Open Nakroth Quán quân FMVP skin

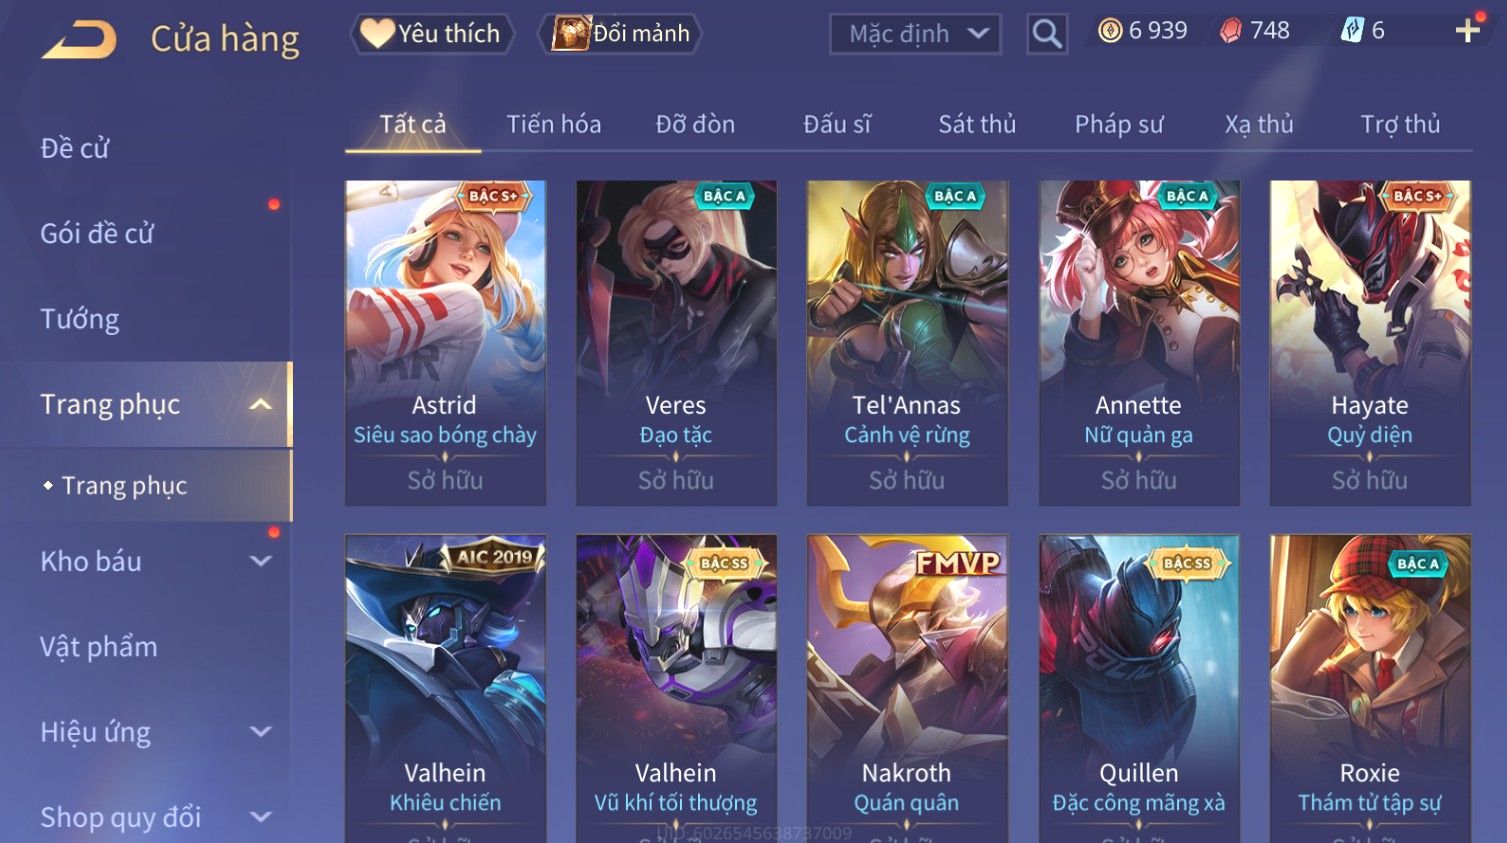[907, 688]
